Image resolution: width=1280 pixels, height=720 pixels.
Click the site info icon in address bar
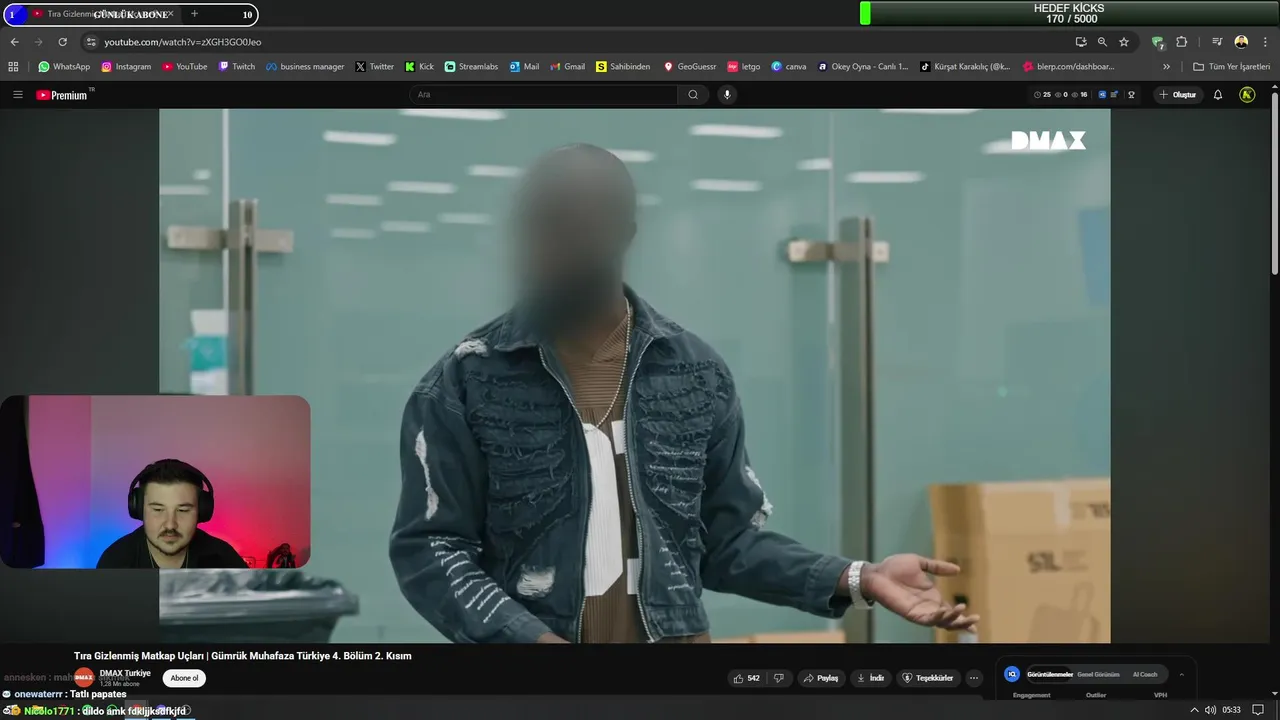pyautogui.click(x=91, y=42)
